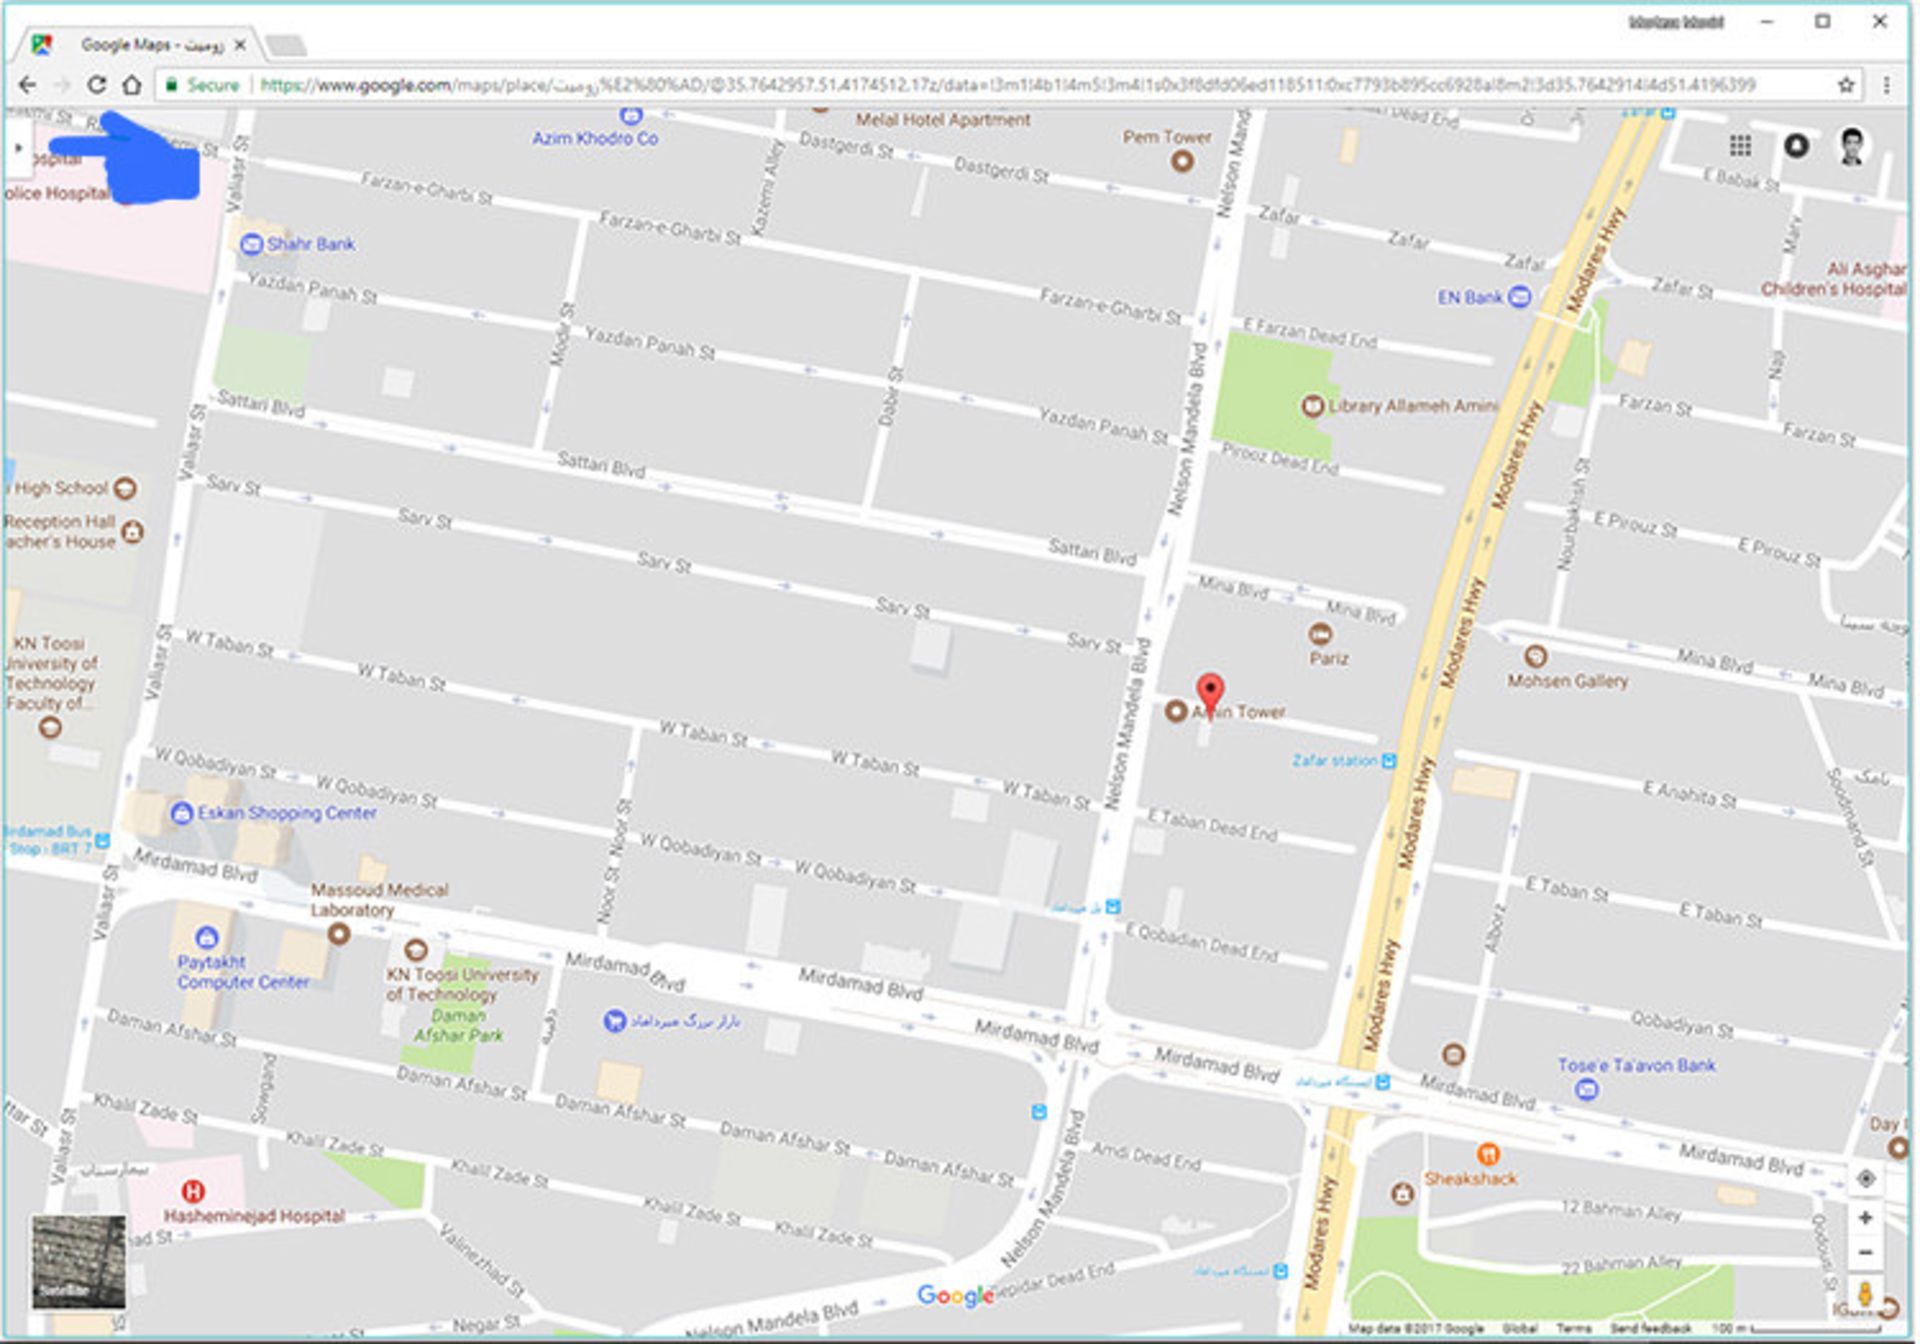
Task: Open the Chrome three-dot menu
Action: pos(1886,85)
